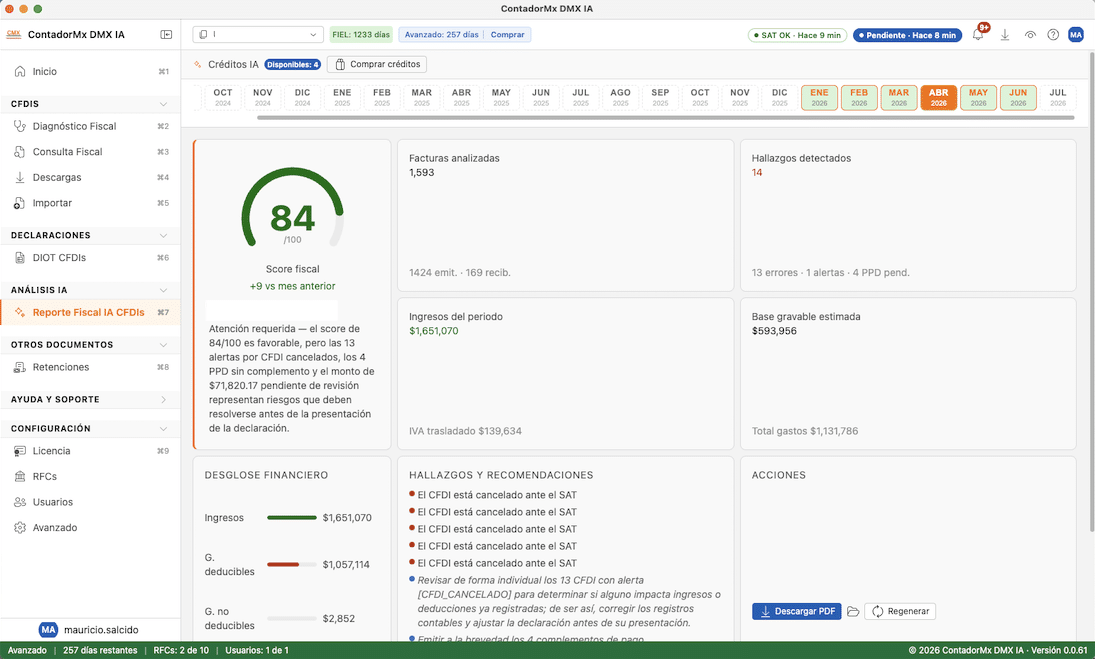Toggle the sidebar collapse icon
Image resolution: width=1095 pixels, height=659 pixels.
coord(166,34)
